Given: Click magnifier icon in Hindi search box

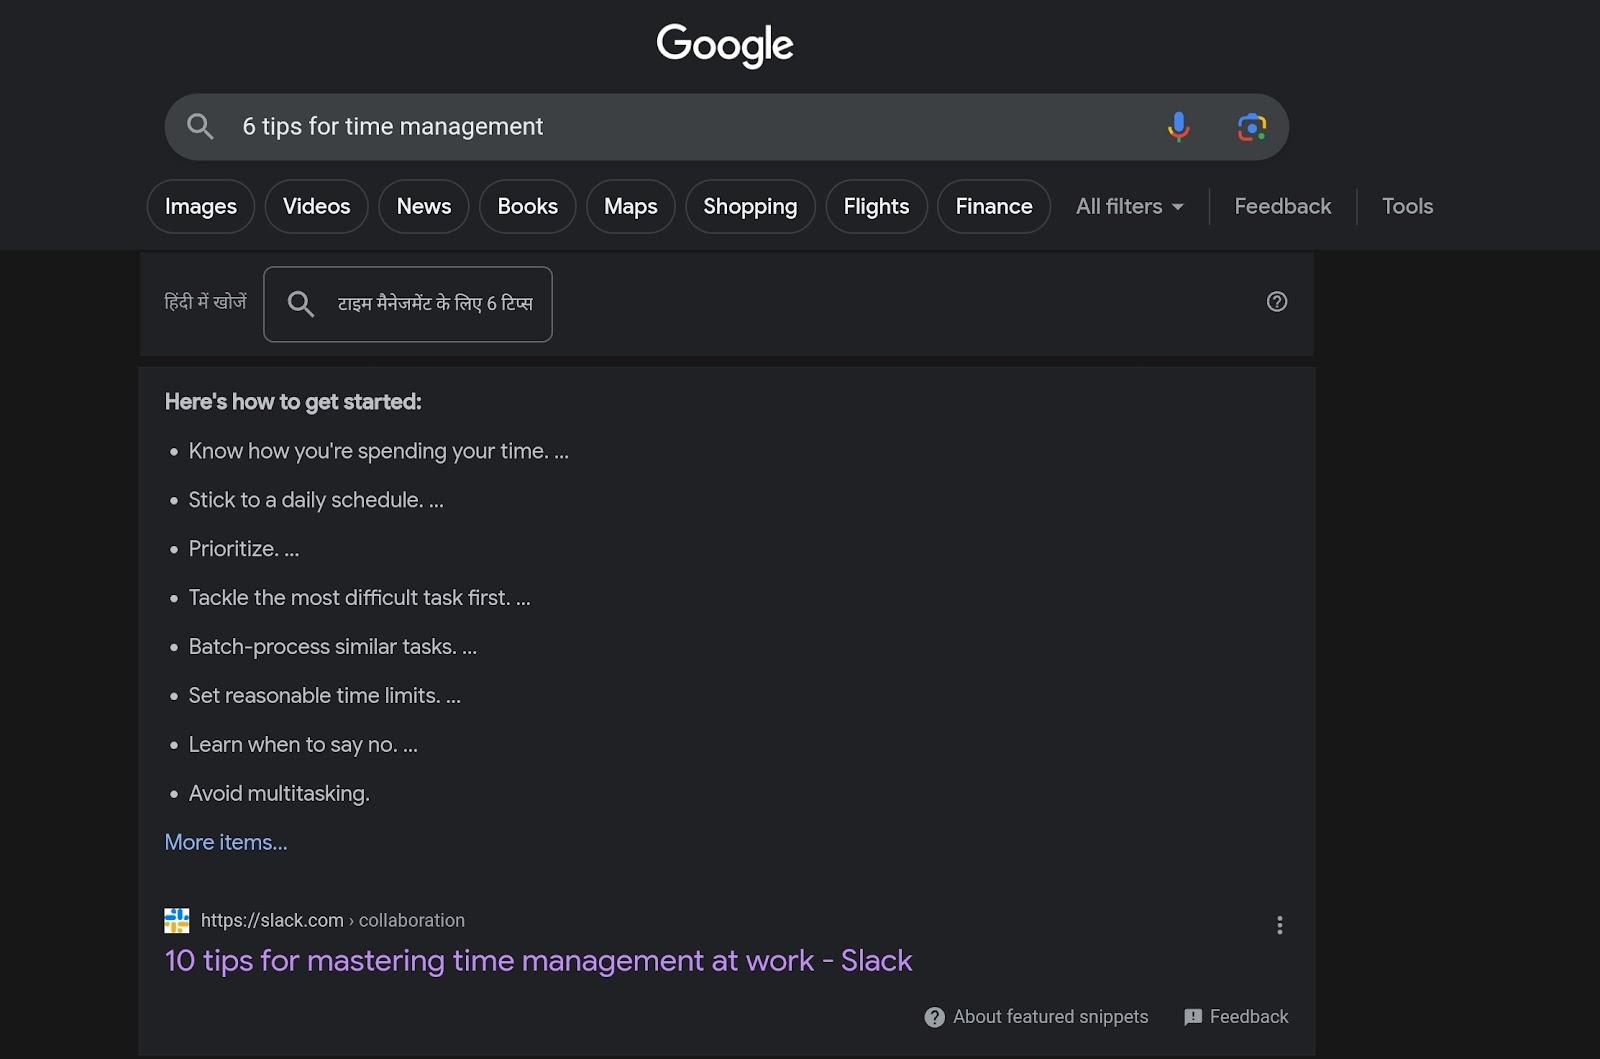Looking at the screenshot, I should click(301, 303).
